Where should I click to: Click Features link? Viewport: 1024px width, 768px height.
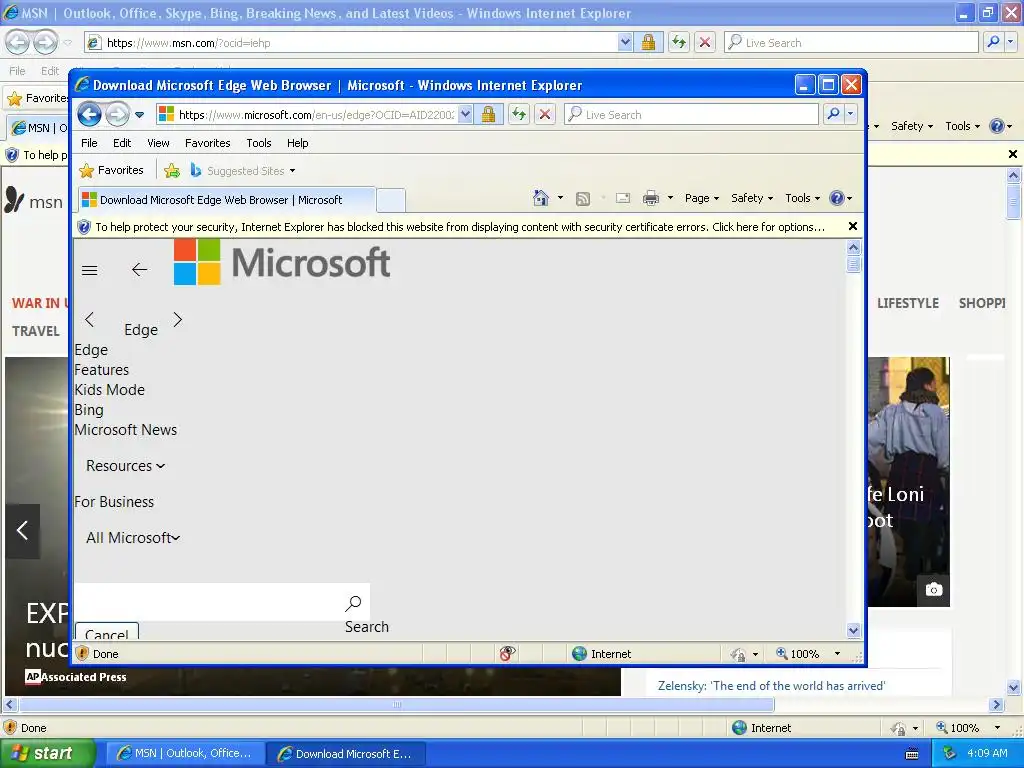point(101,370)
